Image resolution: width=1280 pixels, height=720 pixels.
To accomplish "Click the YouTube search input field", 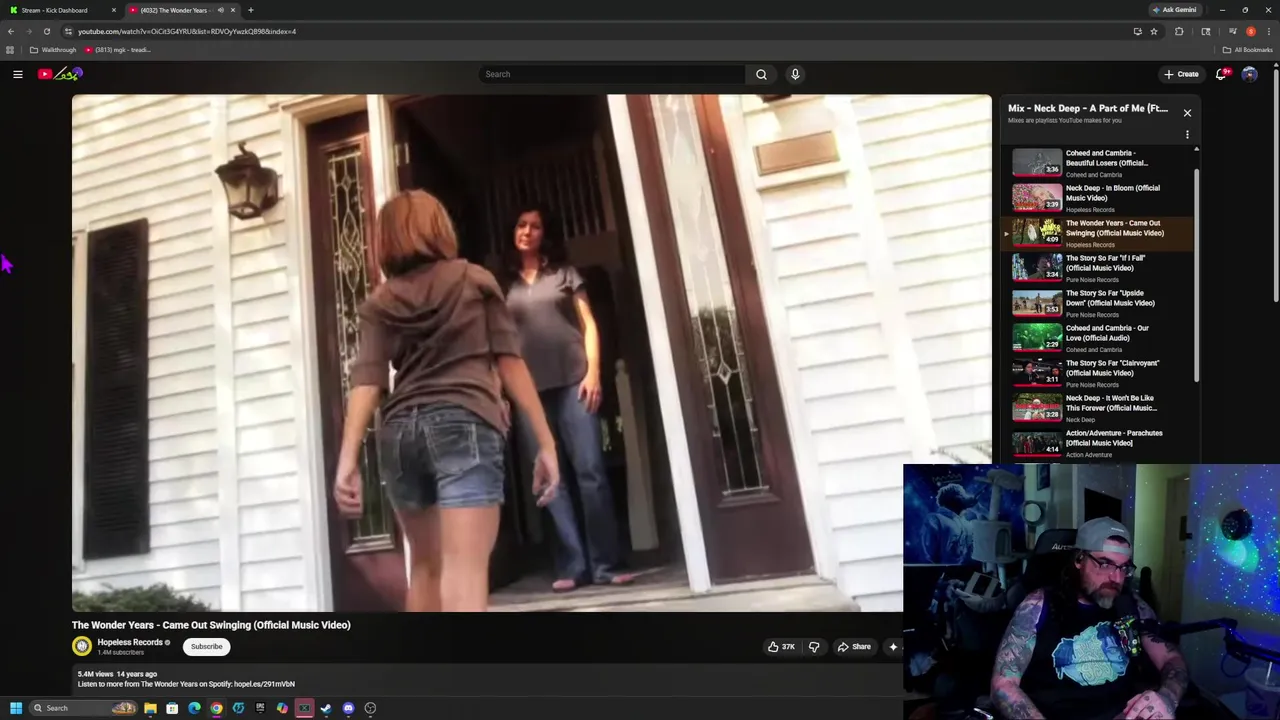I will click(612, 74).
